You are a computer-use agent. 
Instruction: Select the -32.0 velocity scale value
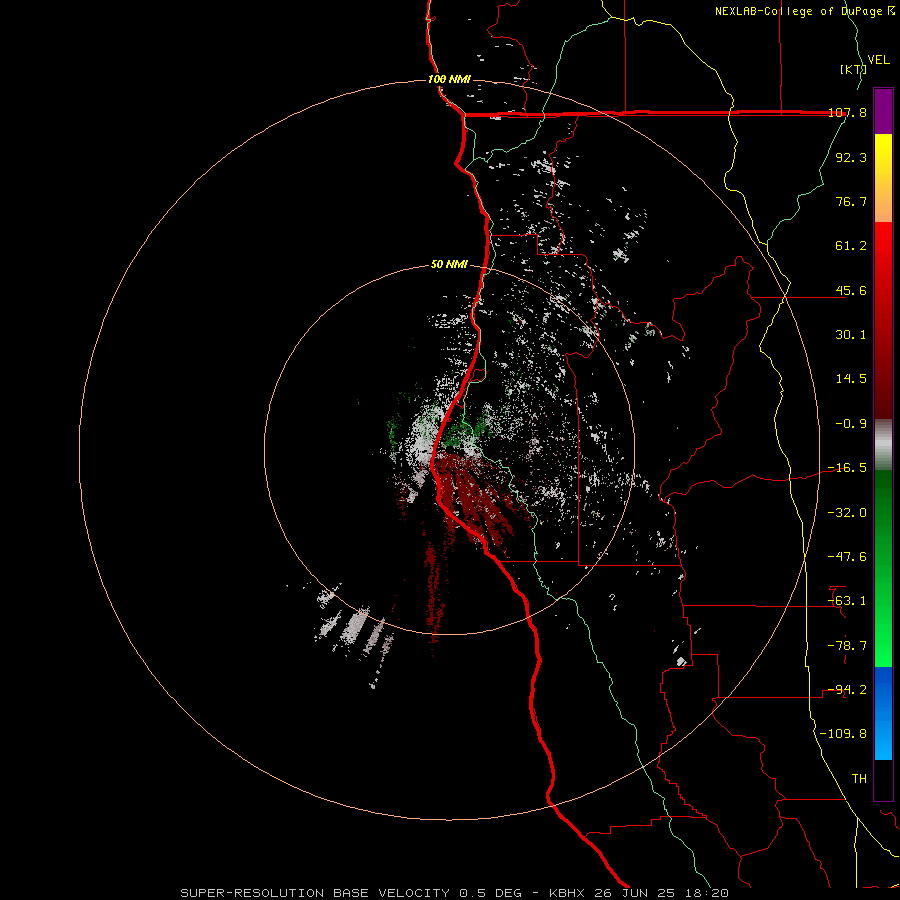click(x=848, y=513)
